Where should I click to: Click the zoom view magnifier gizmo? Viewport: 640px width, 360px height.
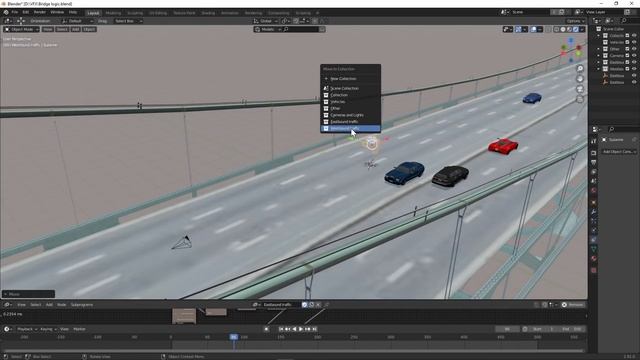(x=580, y=69)
